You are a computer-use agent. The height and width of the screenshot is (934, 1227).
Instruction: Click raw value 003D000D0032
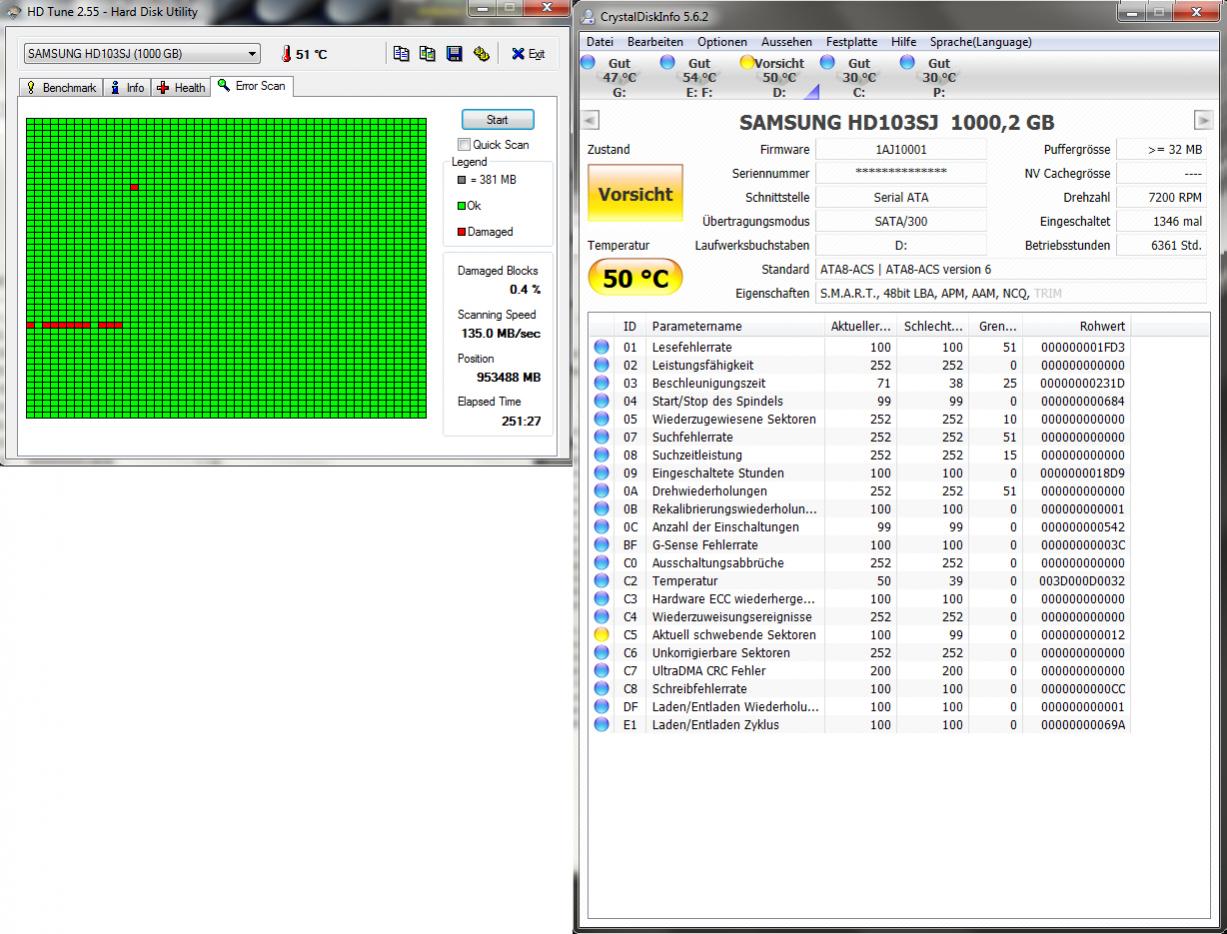[1082, 581]
